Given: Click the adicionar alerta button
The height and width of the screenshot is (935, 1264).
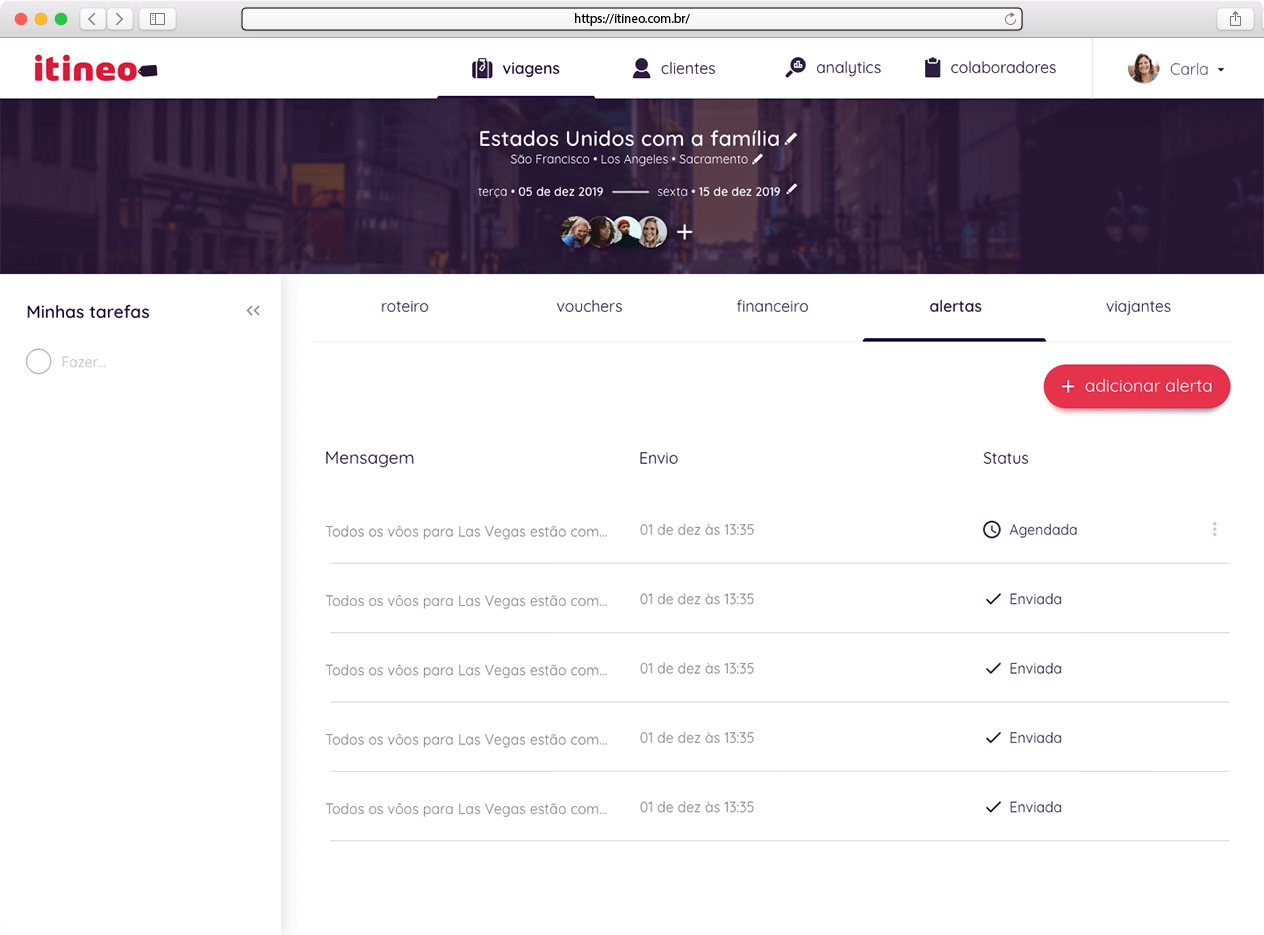Looking at the screenshot, I should tap(1137, 386).
